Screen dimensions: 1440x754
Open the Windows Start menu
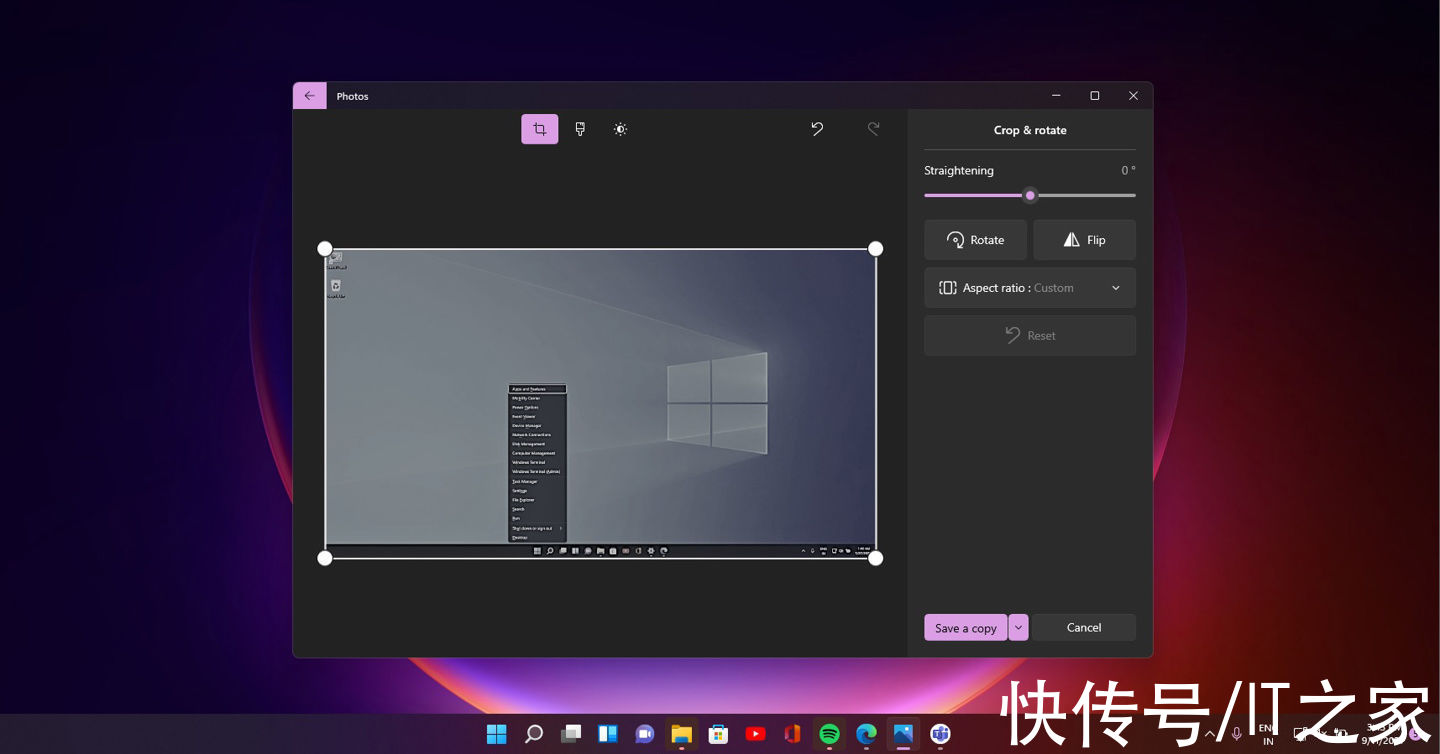click(497, 735)
